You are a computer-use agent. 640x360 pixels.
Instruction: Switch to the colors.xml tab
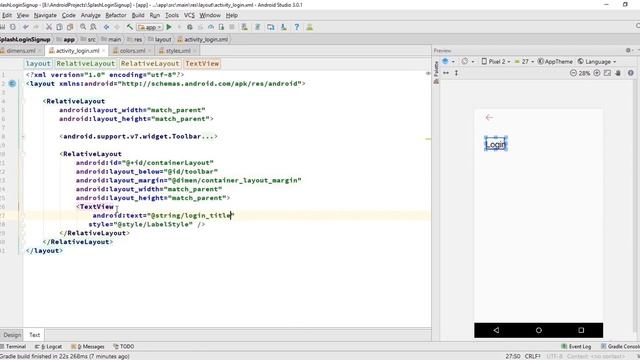click(x=132, y=51)
